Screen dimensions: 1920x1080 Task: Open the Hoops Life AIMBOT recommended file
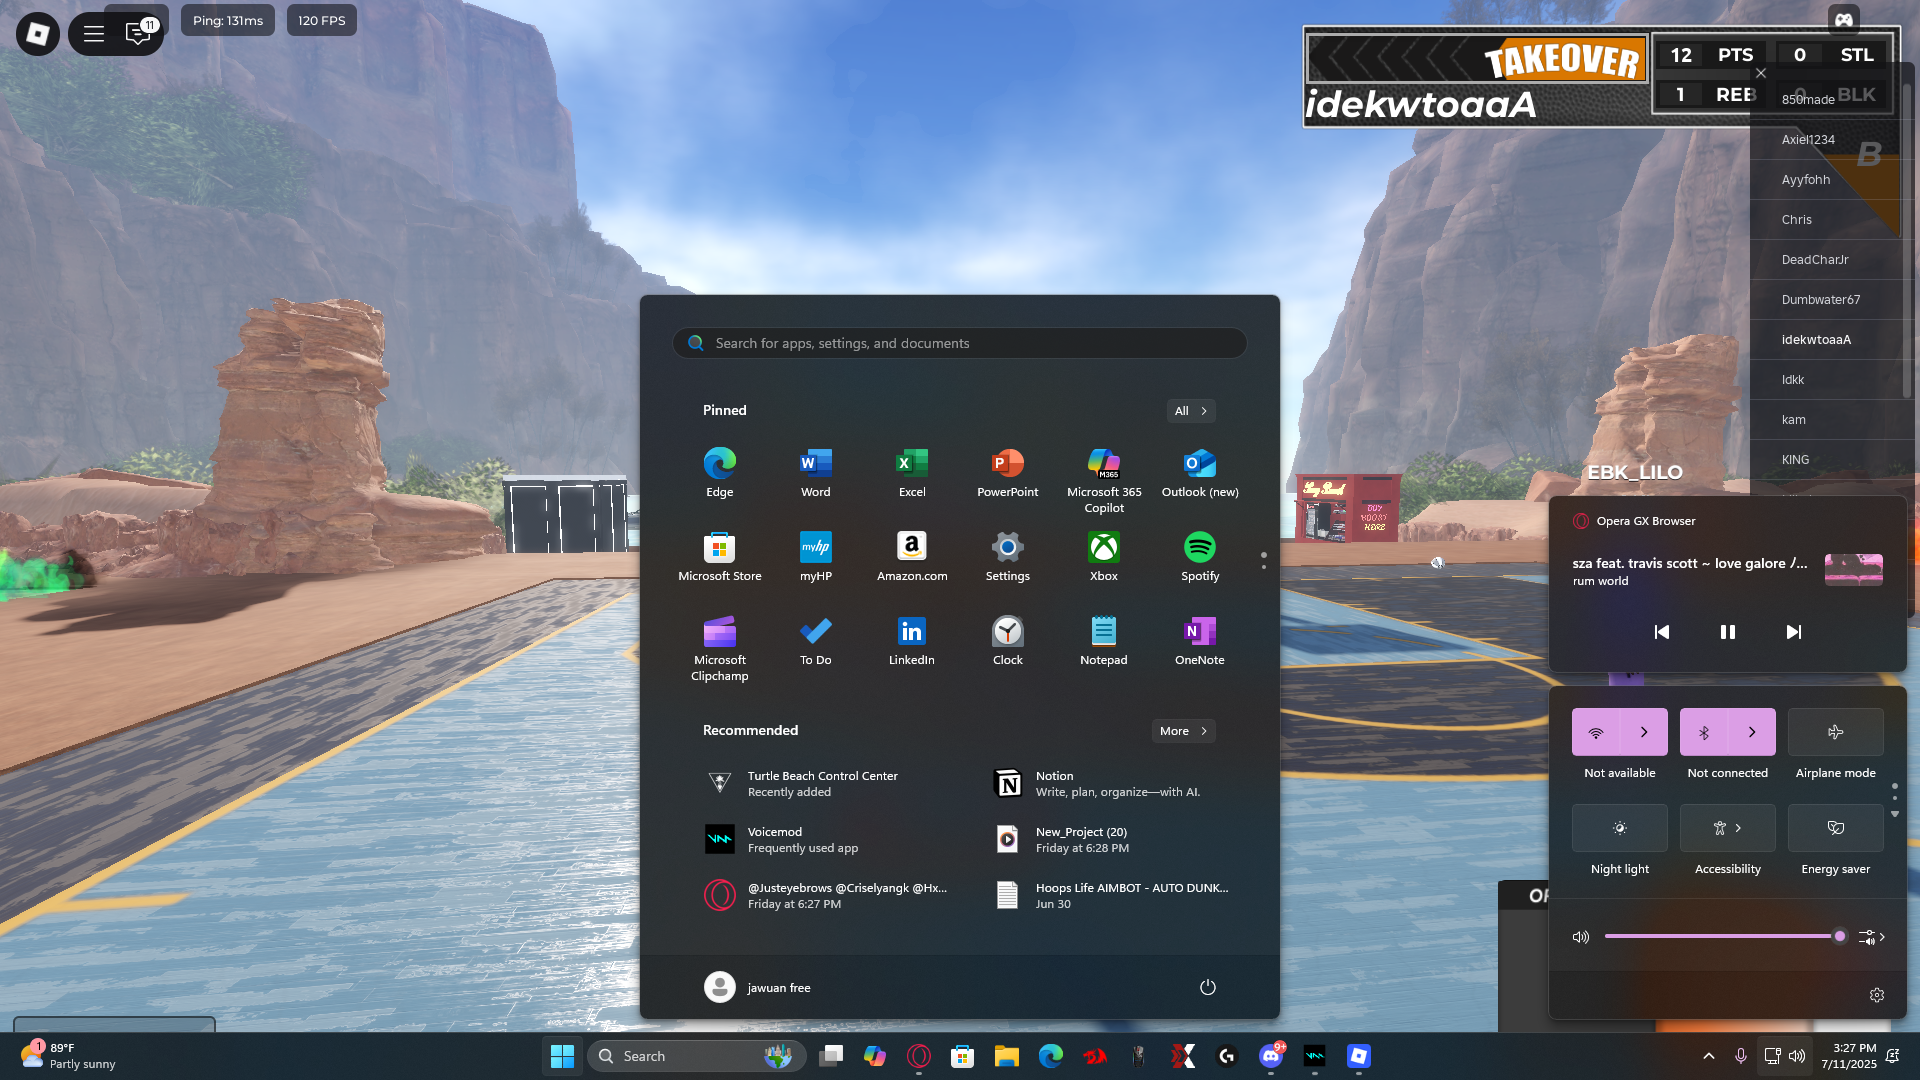(1110, 895)
